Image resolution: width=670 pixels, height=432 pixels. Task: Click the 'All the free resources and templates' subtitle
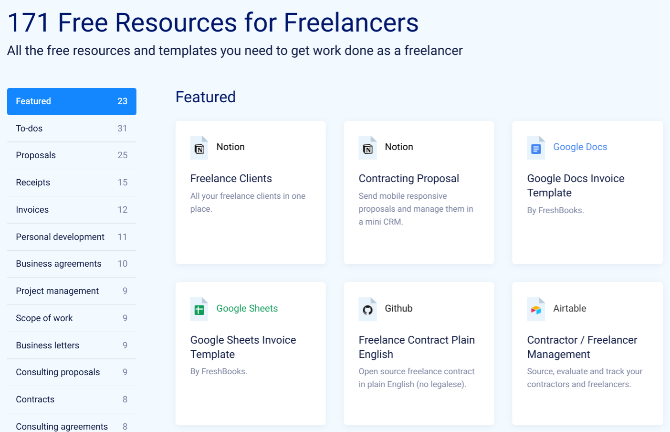coord(235,51)
